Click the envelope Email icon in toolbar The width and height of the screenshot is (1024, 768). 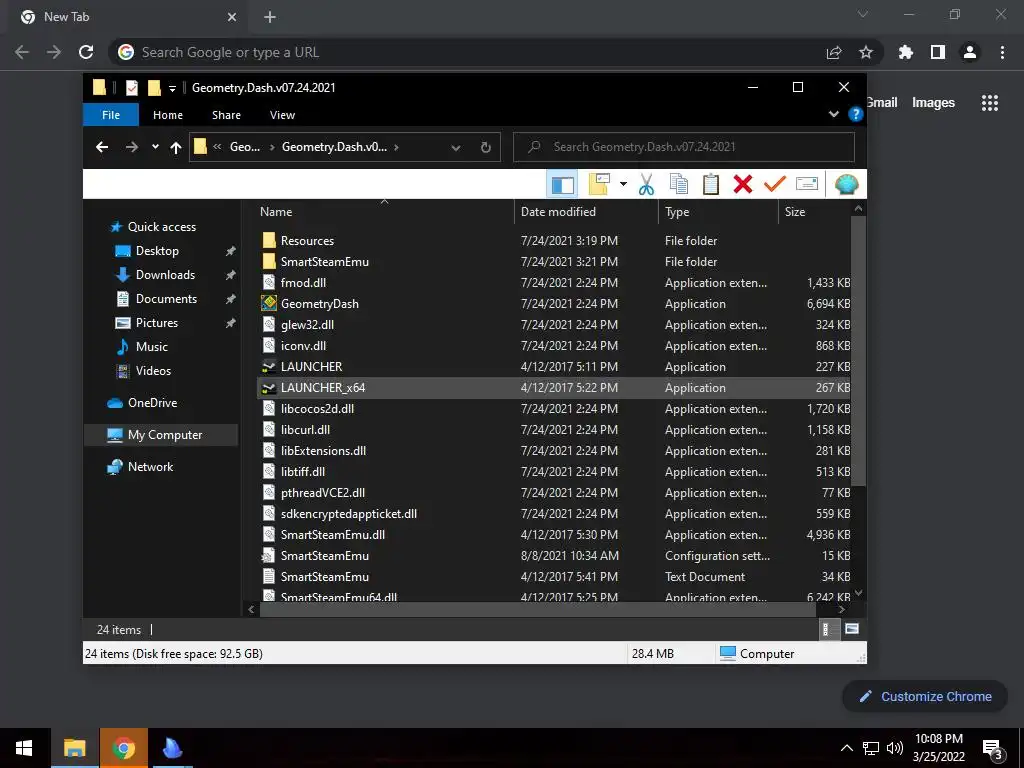807,184
